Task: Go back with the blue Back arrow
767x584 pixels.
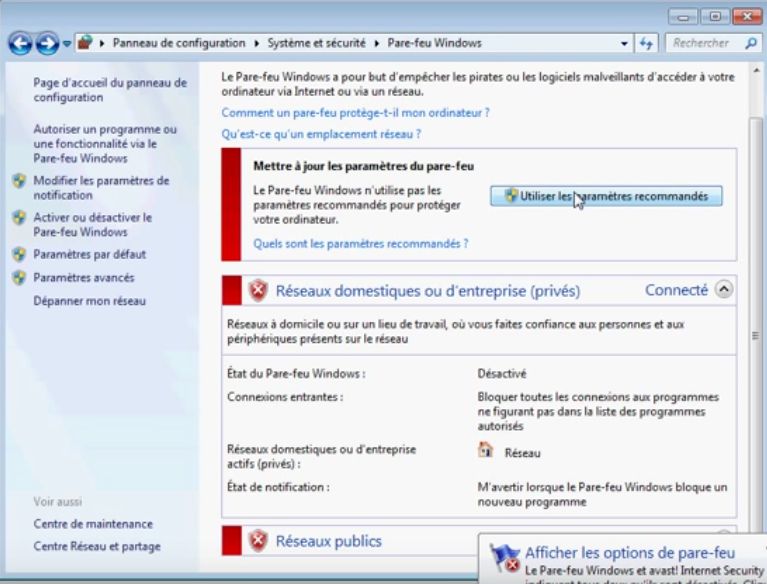Action: pos(20,44)
